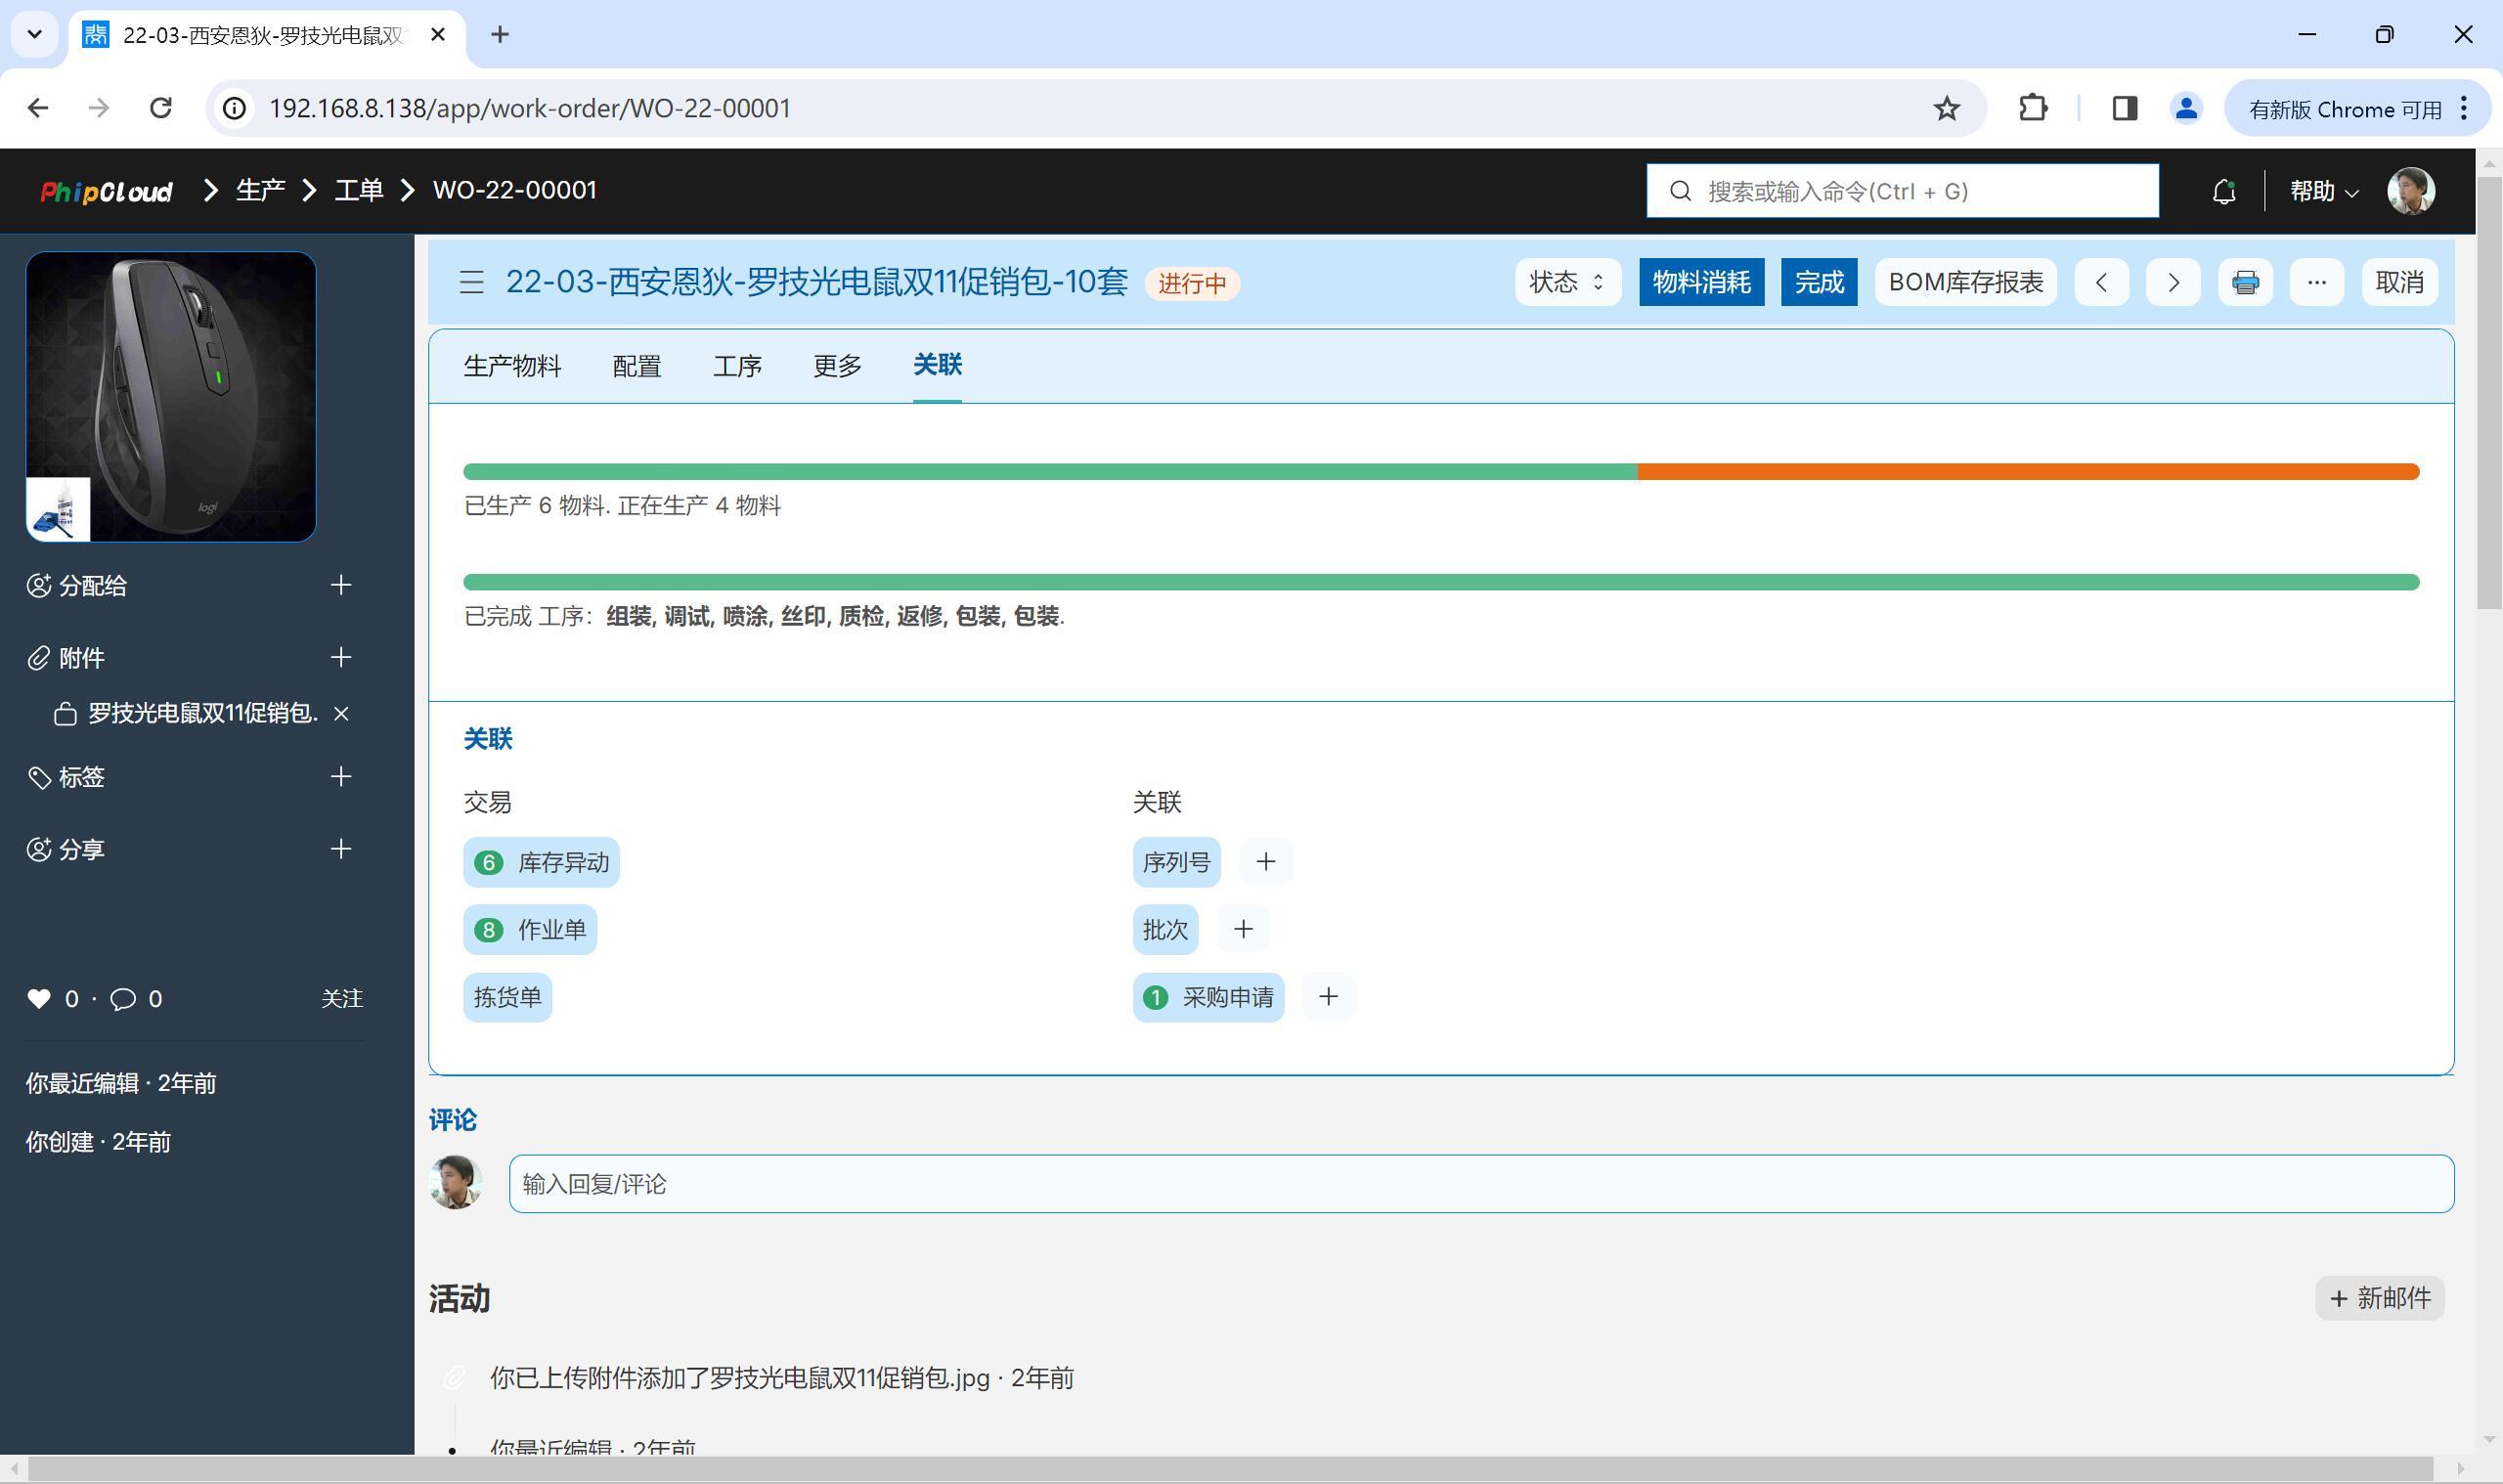The height and width of the screenshot is (1484, 2503).
Task: Toggle the sidebar hamburger menu icon
Action: 471,283
